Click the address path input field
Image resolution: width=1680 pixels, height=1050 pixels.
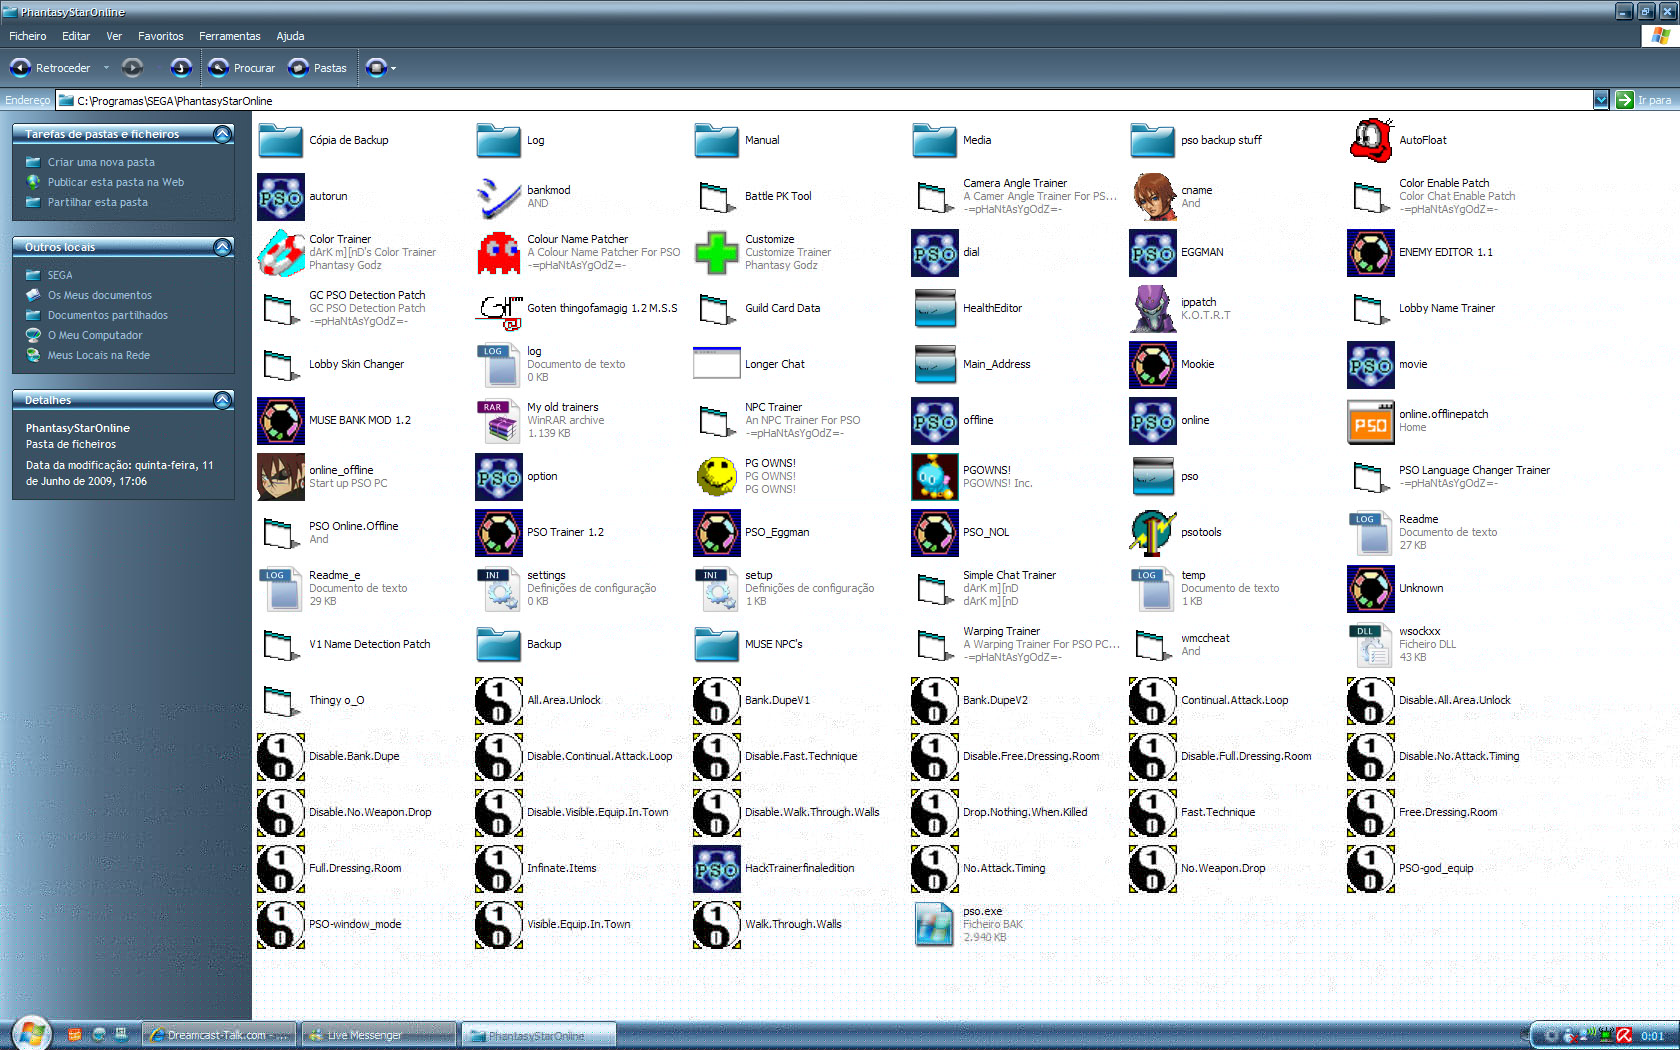[x=824, y=100]
